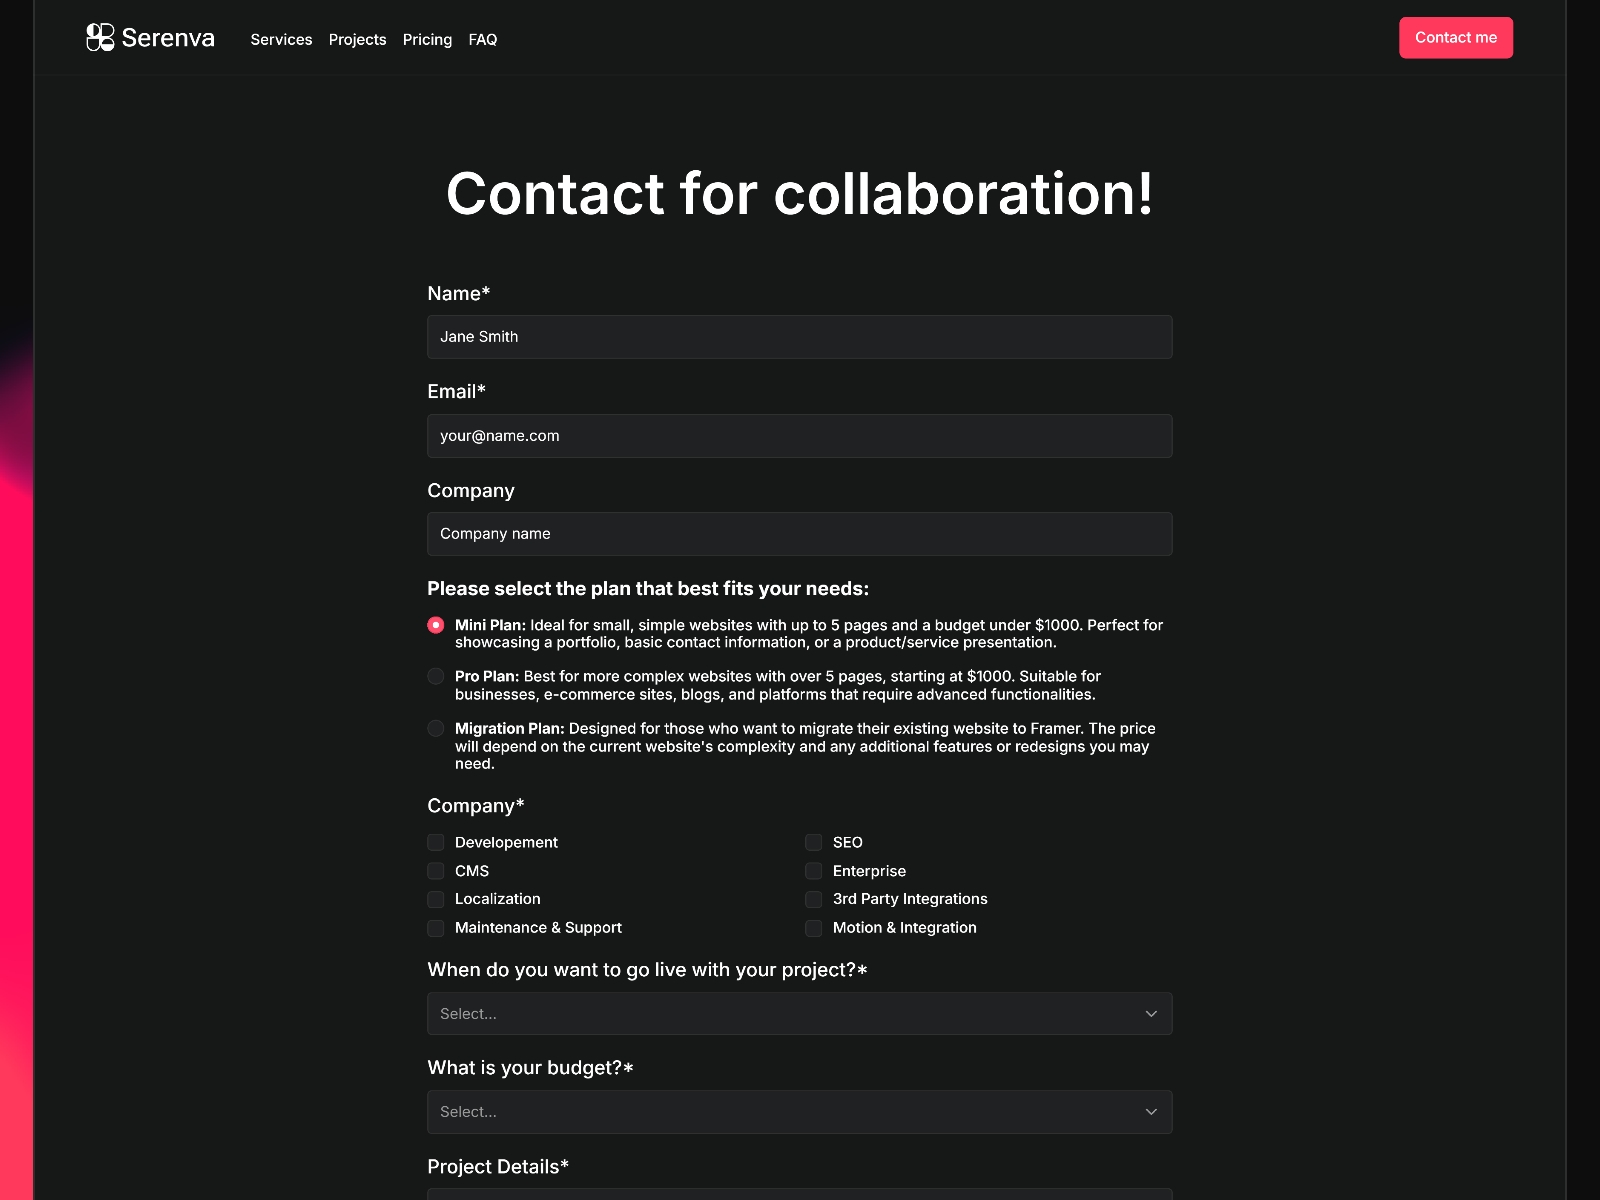The image size is (1600, 1200).
Task: Open the Pricing page from navigation
Action: pos(428,39)
